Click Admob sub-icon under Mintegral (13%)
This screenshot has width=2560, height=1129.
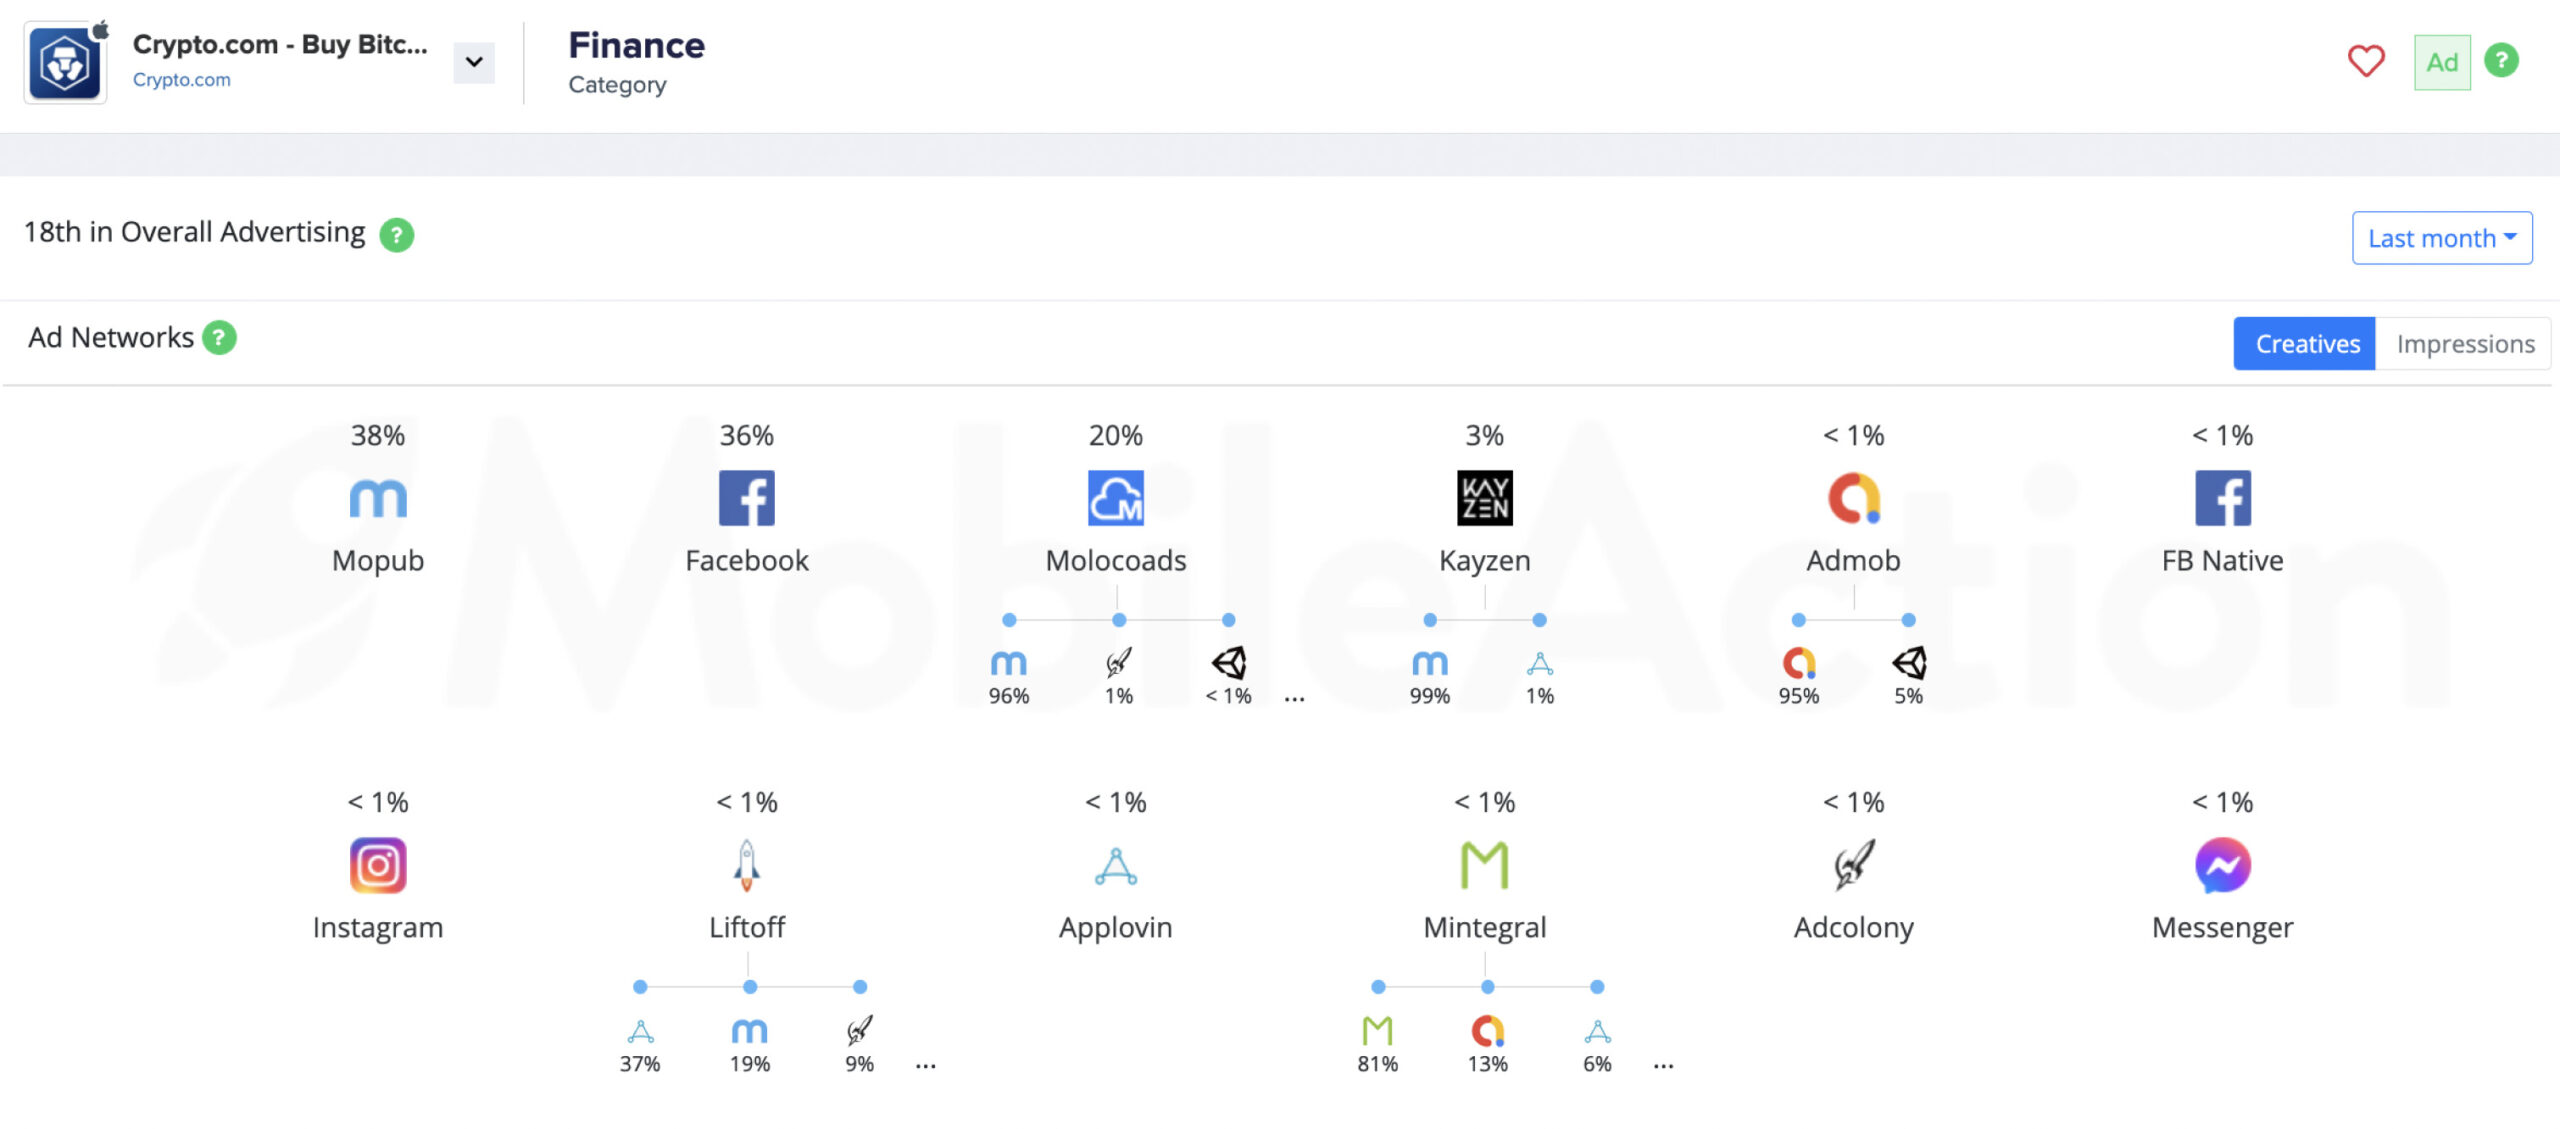coord(1488,1030)
